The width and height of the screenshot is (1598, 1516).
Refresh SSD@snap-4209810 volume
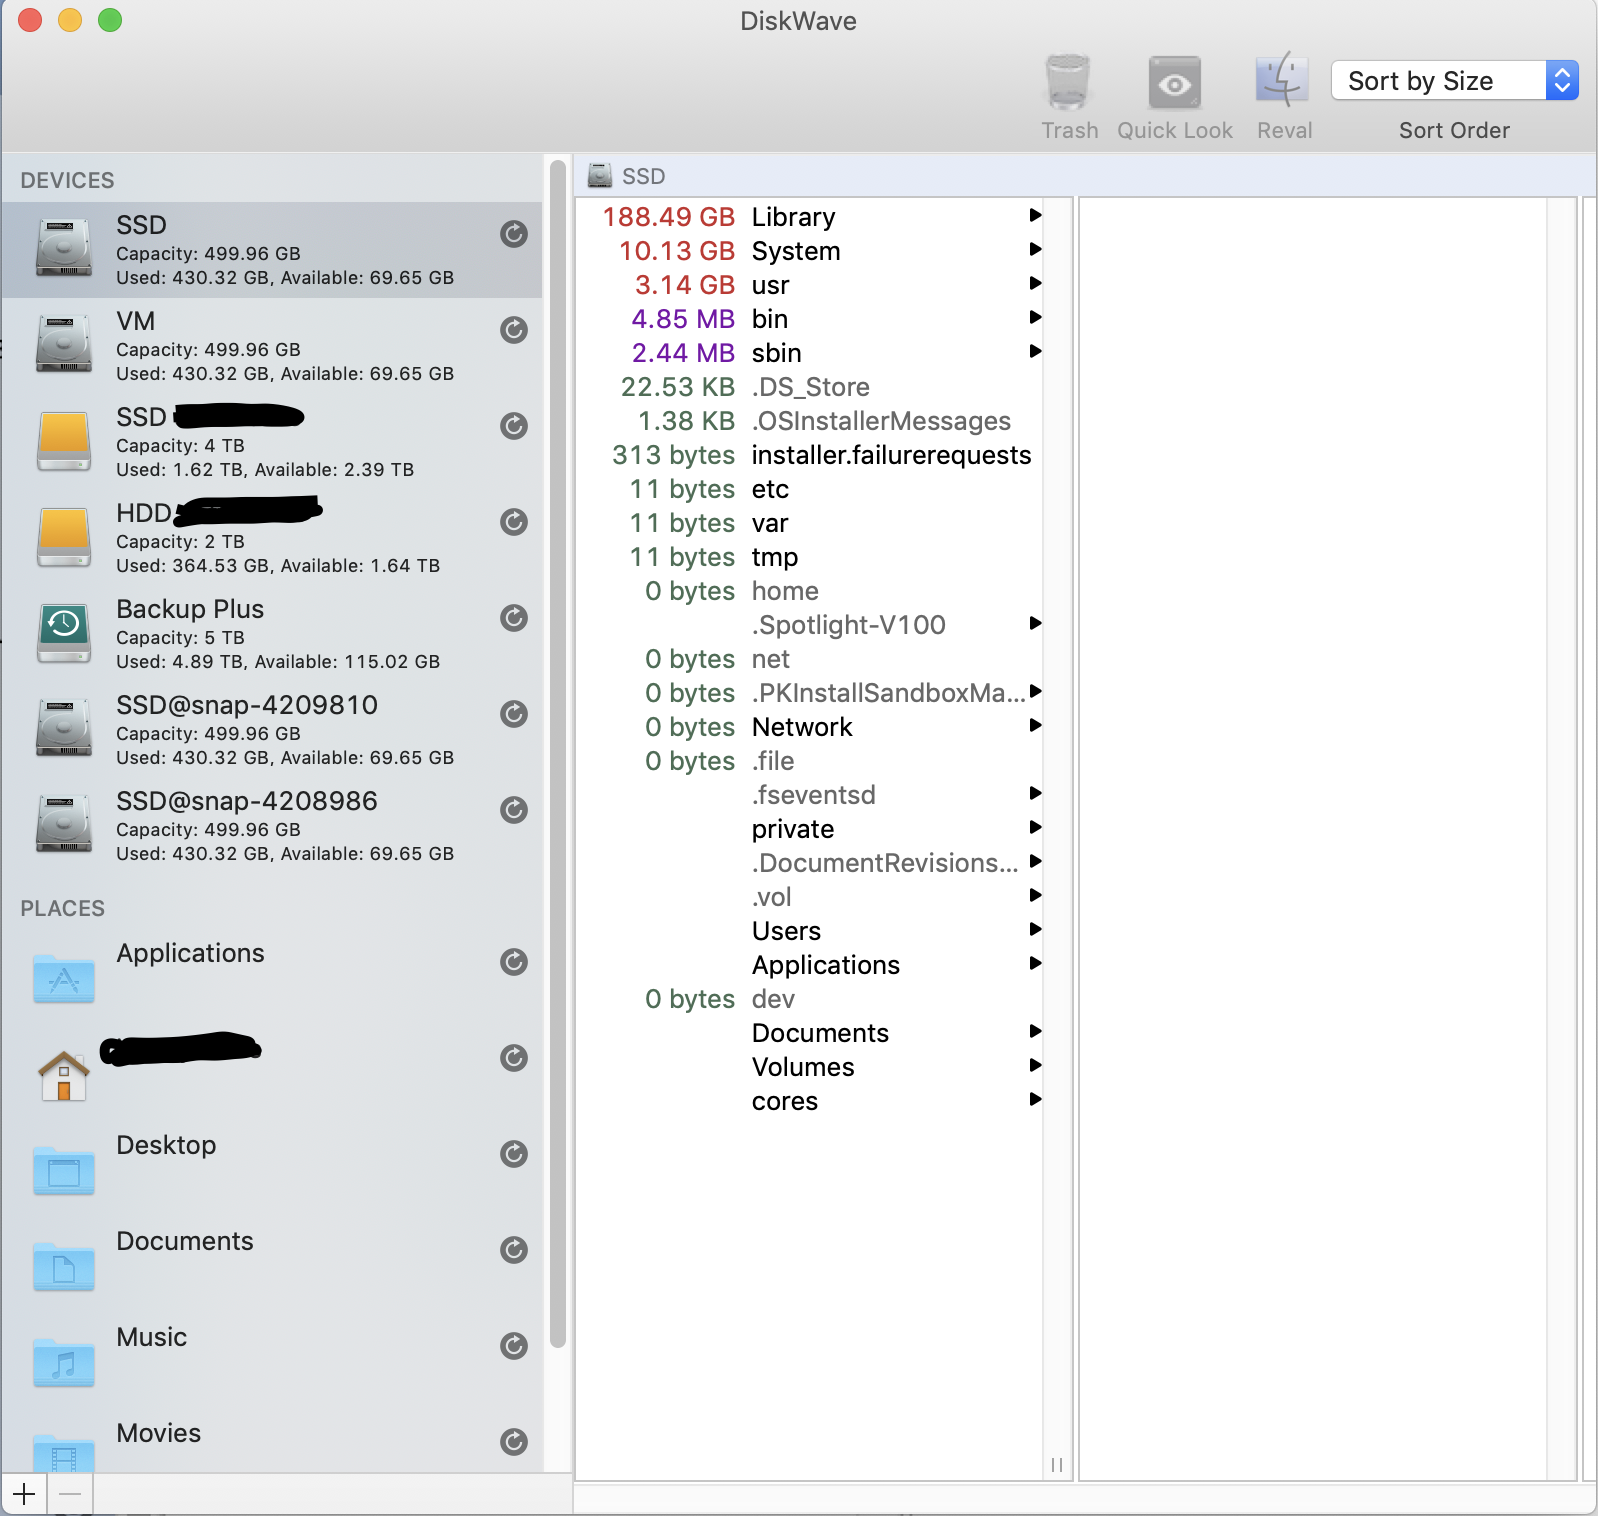[514, 714]
